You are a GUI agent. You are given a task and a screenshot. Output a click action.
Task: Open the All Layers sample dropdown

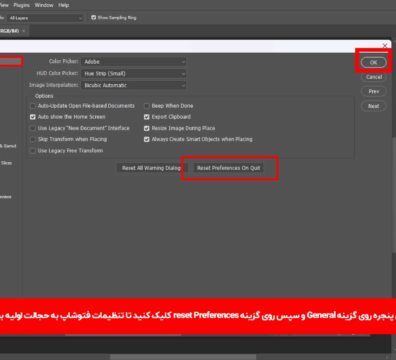click(45, 18)
